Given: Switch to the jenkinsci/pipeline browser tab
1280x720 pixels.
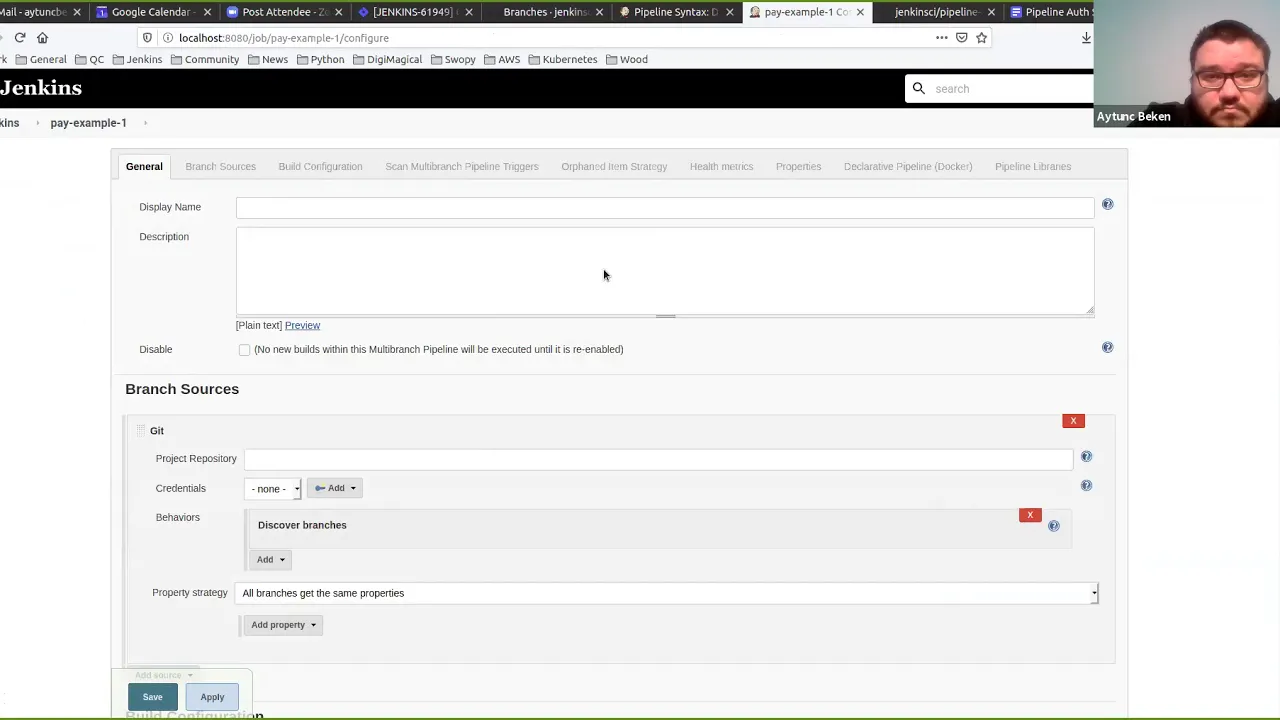Looking at the screenshot, I should tap(937, 12).
